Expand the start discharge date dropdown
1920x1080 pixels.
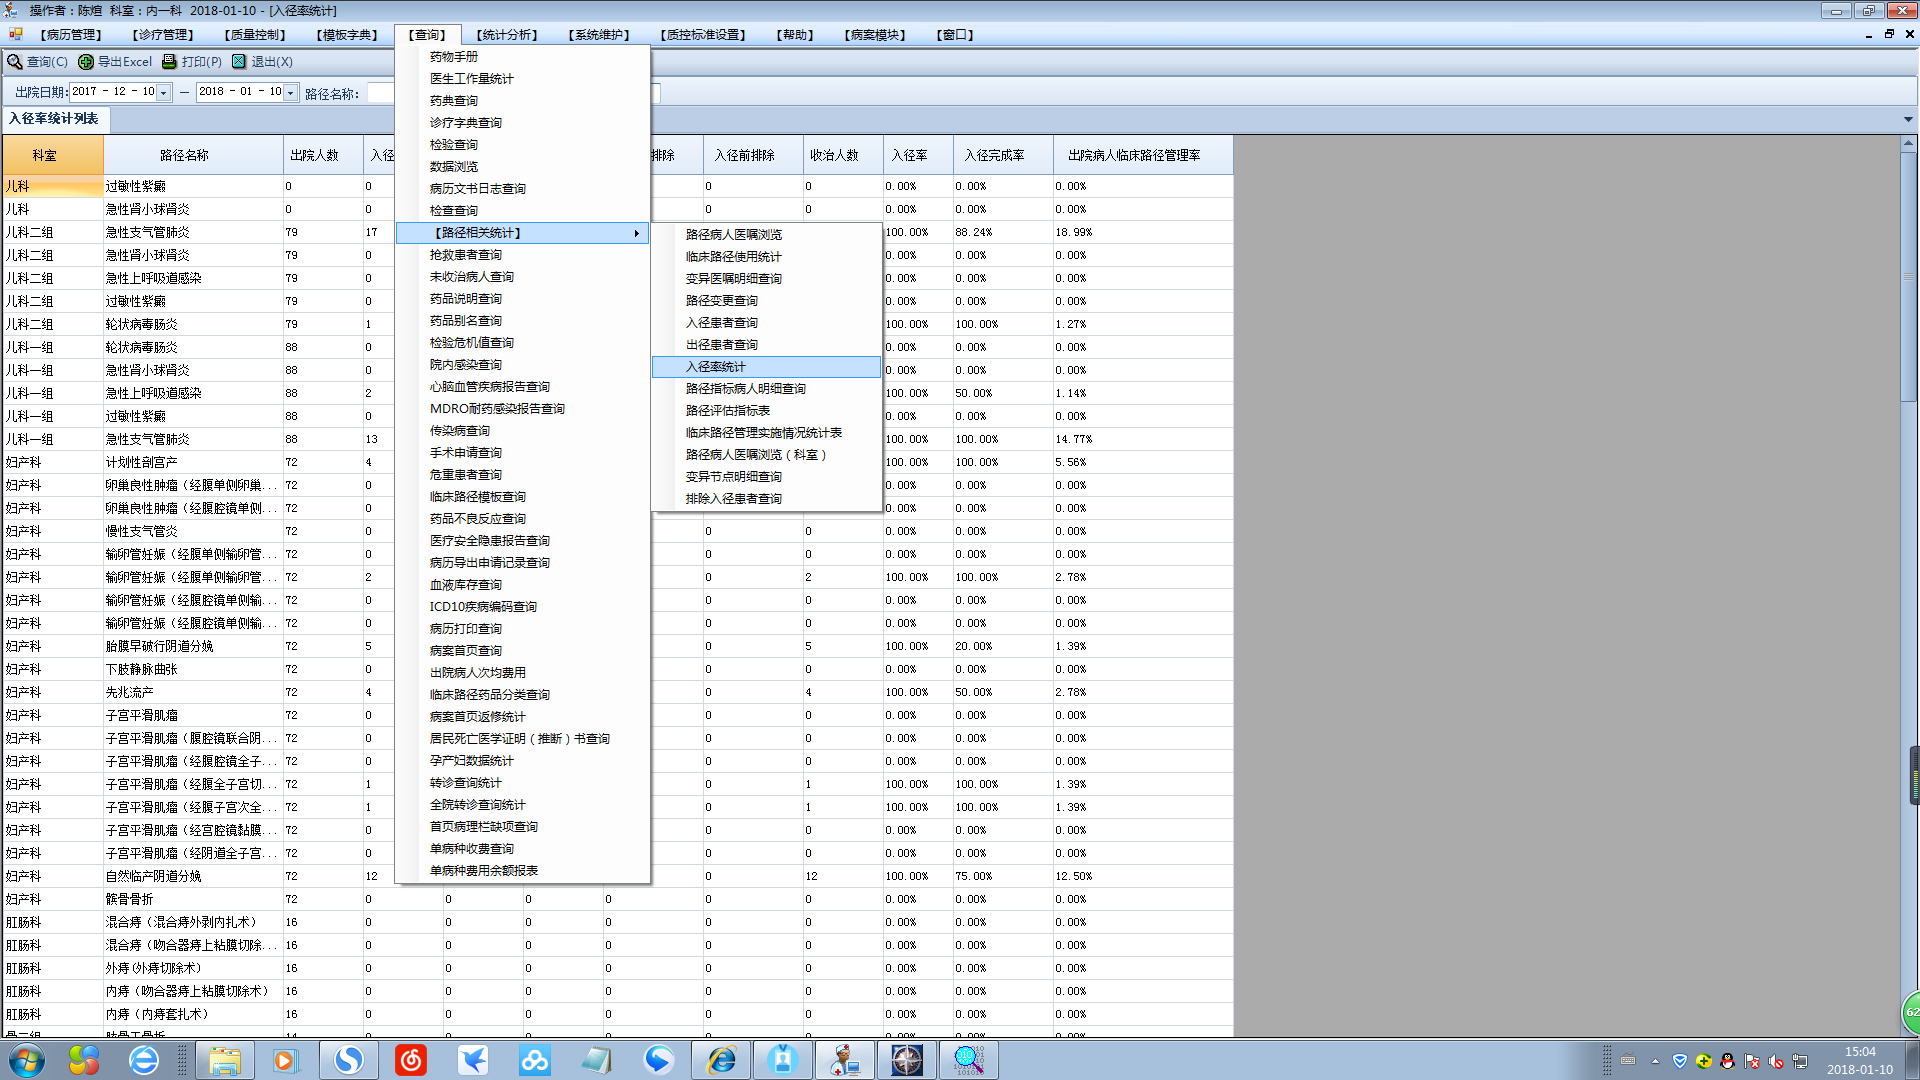click(x=163, y=93)
